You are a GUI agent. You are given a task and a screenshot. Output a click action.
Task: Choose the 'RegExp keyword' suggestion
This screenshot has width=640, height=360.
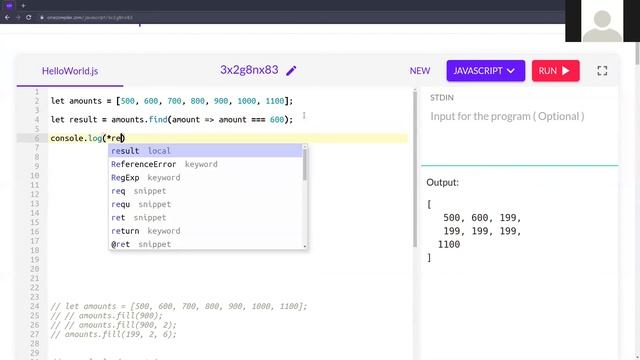click(x=206, y=178)
